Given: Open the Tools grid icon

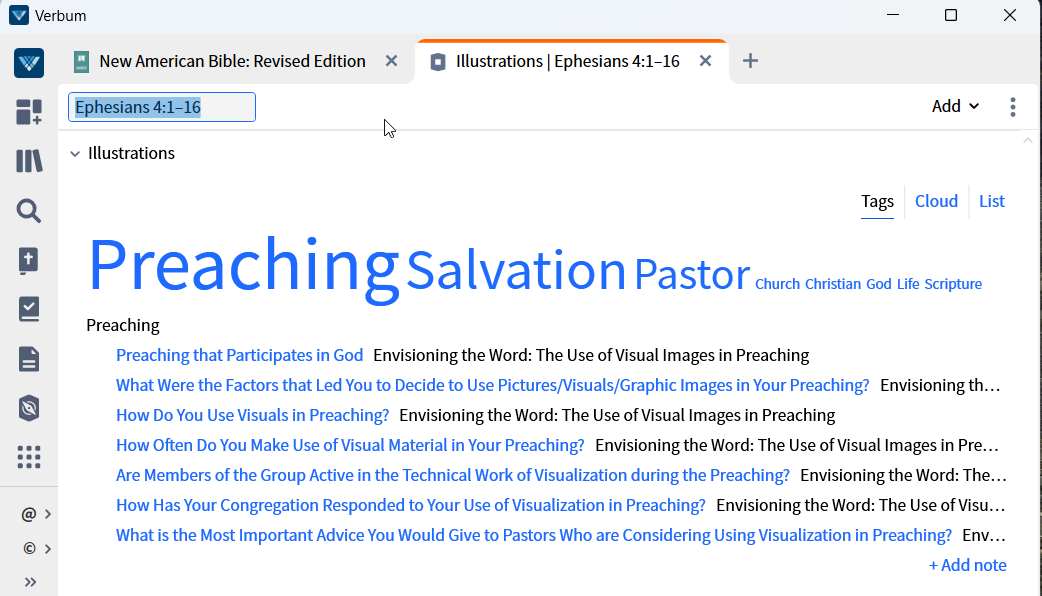Looking at the screenshot, I should pos(29,457).
